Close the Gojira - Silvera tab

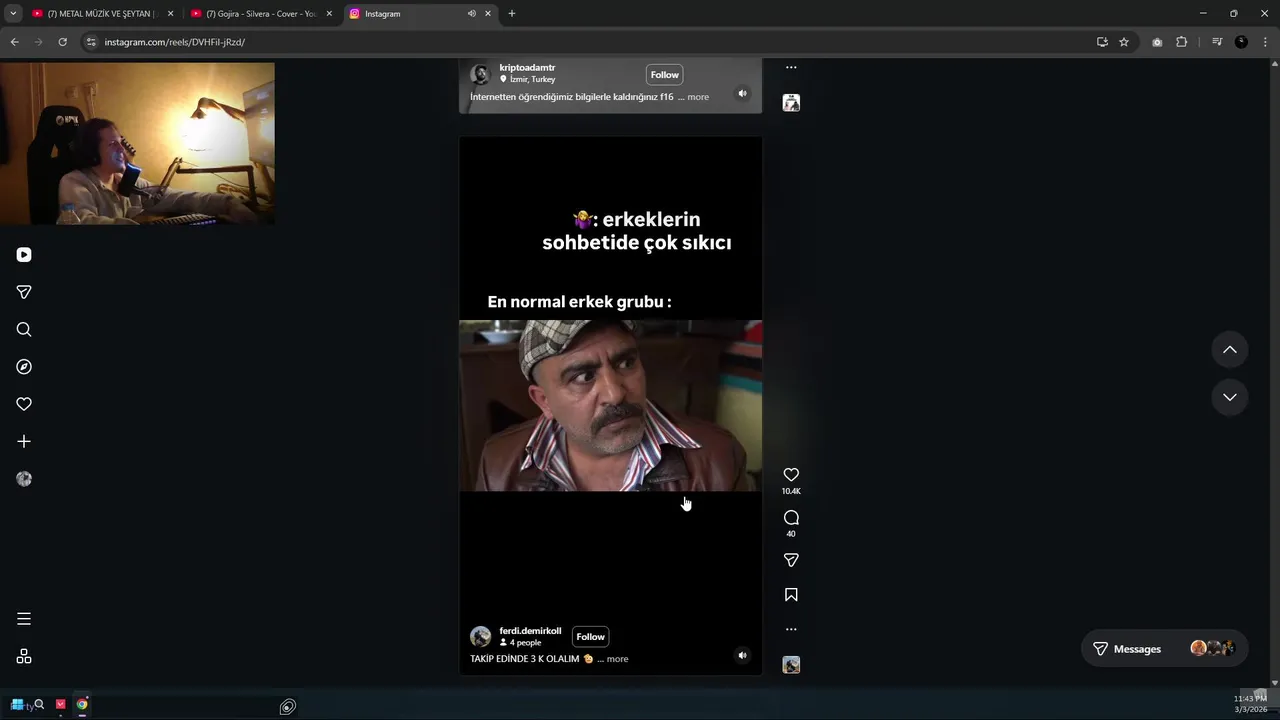tap(329, 14)
